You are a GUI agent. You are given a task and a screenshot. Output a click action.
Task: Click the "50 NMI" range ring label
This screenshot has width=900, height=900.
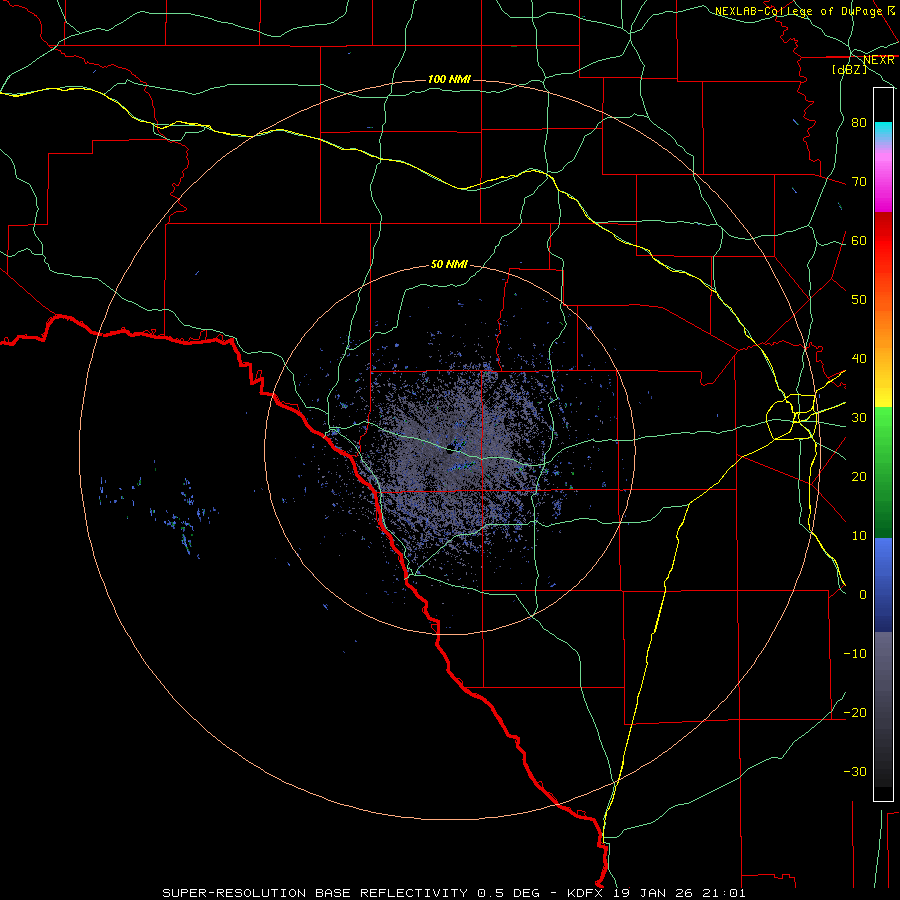pyautogui.click(x=449, y=265)
